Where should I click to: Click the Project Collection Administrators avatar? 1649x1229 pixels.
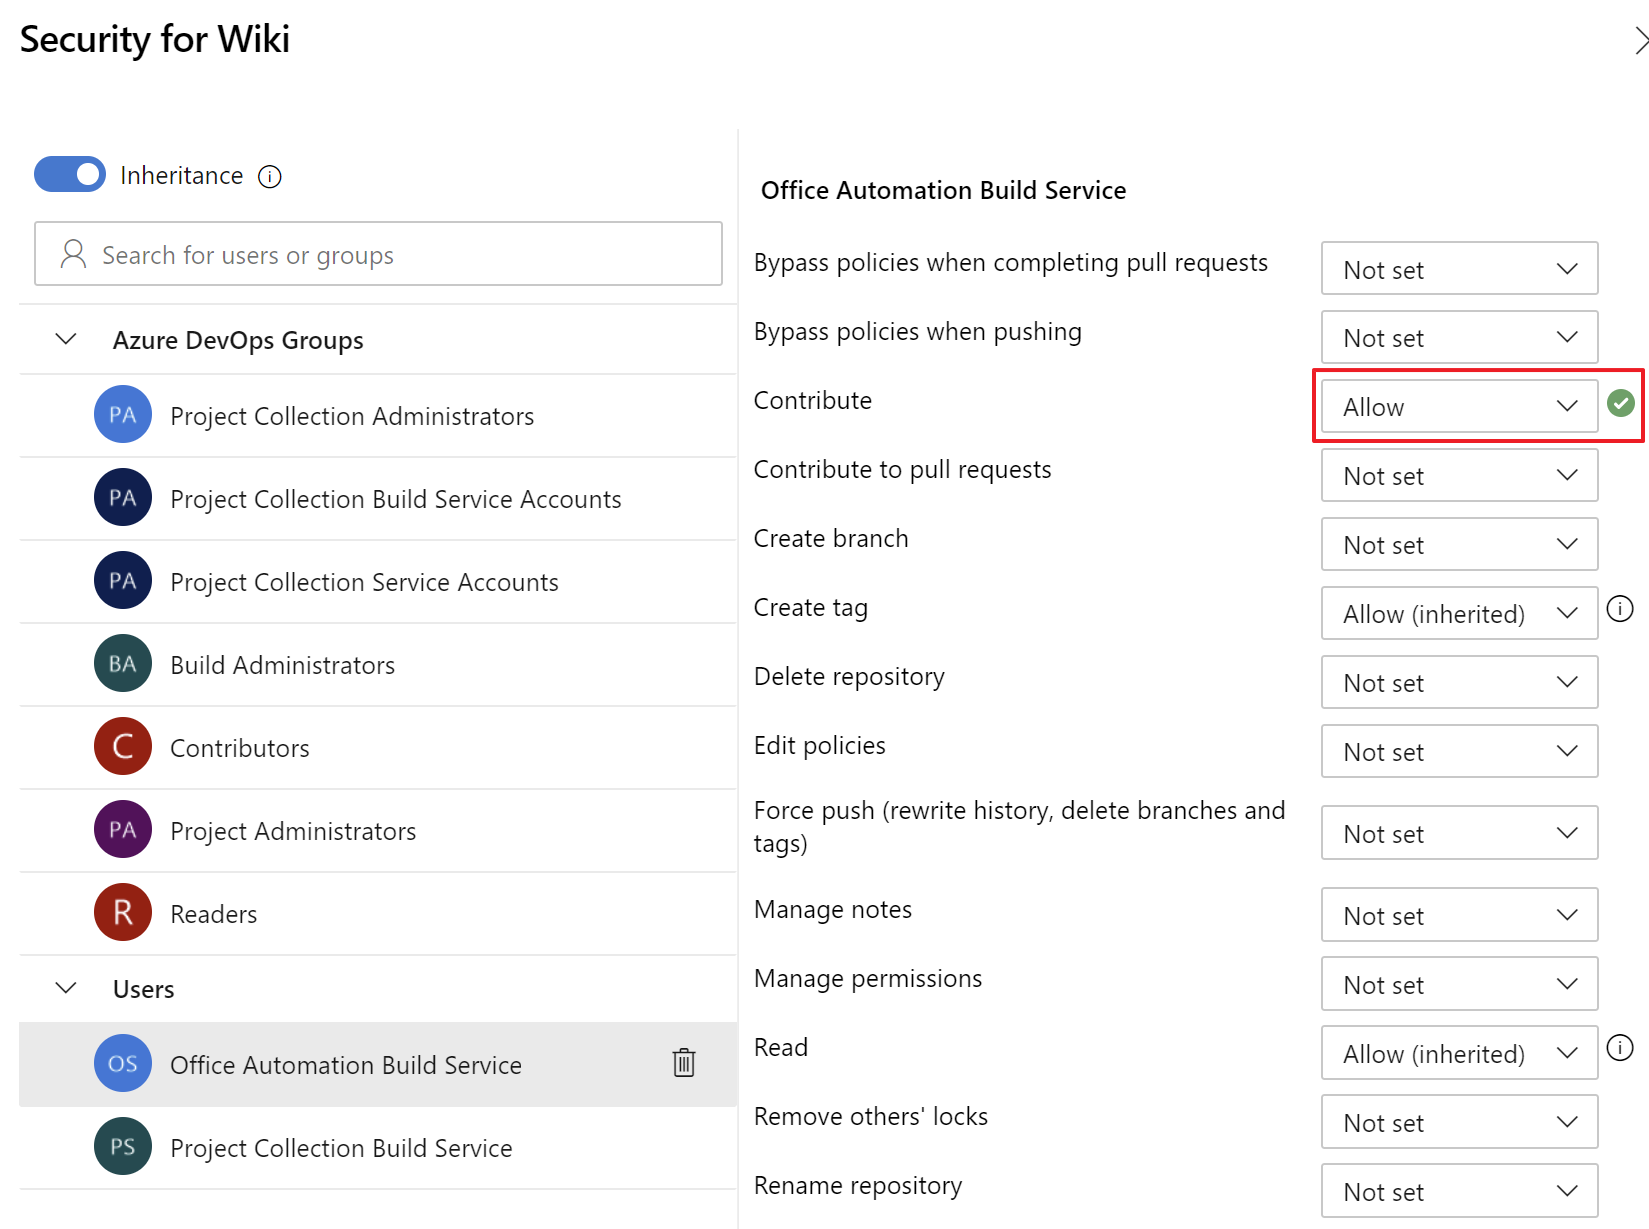point(123,414)
